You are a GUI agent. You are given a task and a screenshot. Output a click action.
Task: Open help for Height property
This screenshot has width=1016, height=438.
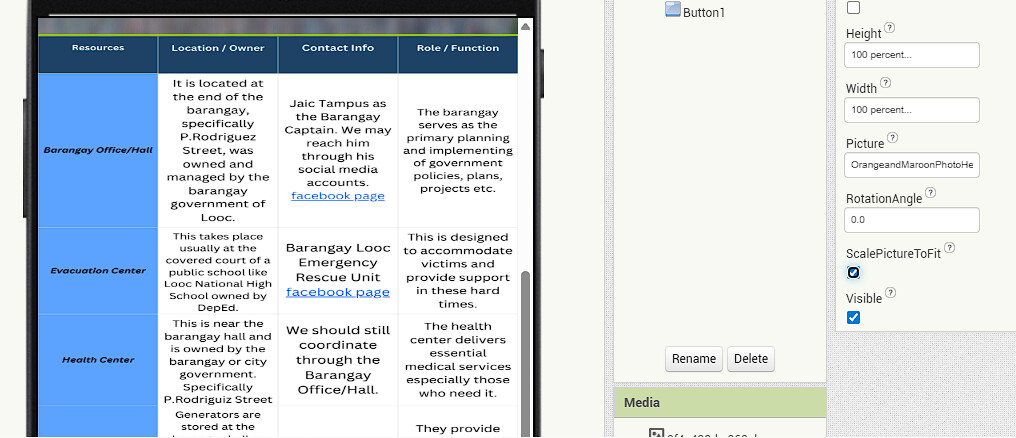pos(890,29)
